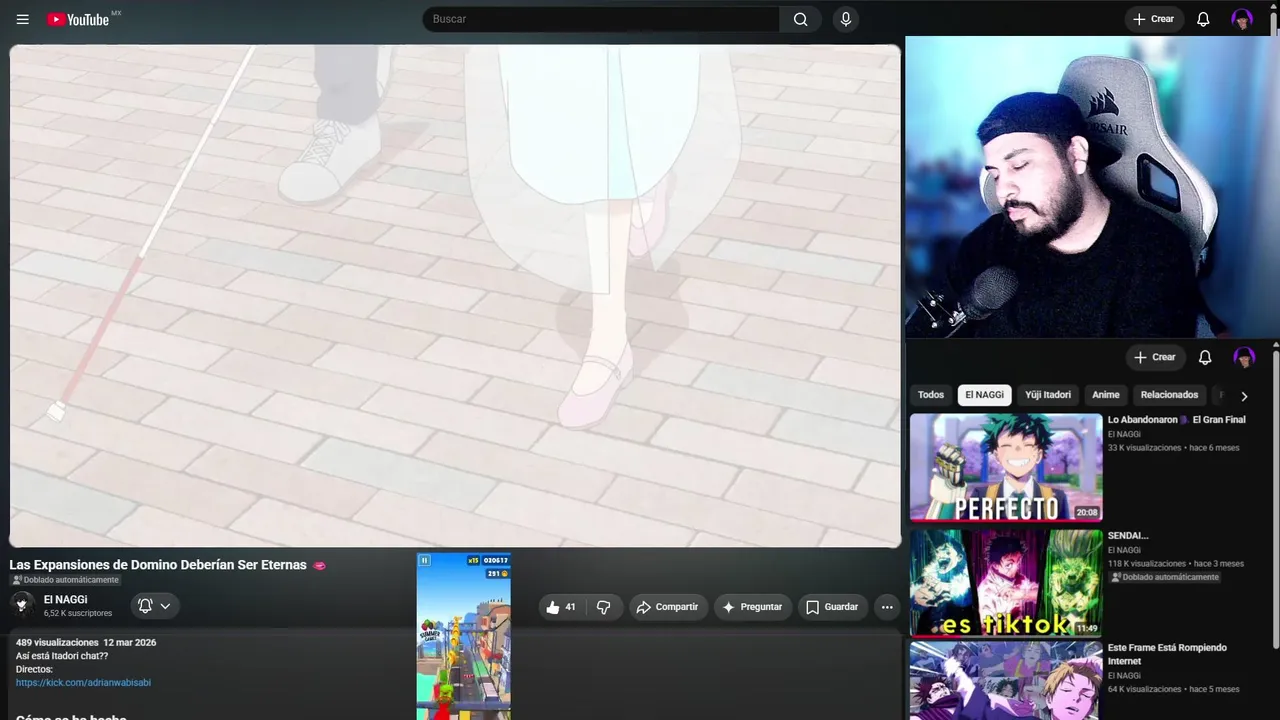Select the Yūji Itadori filter chip
The image size is (1280, 720).
click(x=1048, y=395)
